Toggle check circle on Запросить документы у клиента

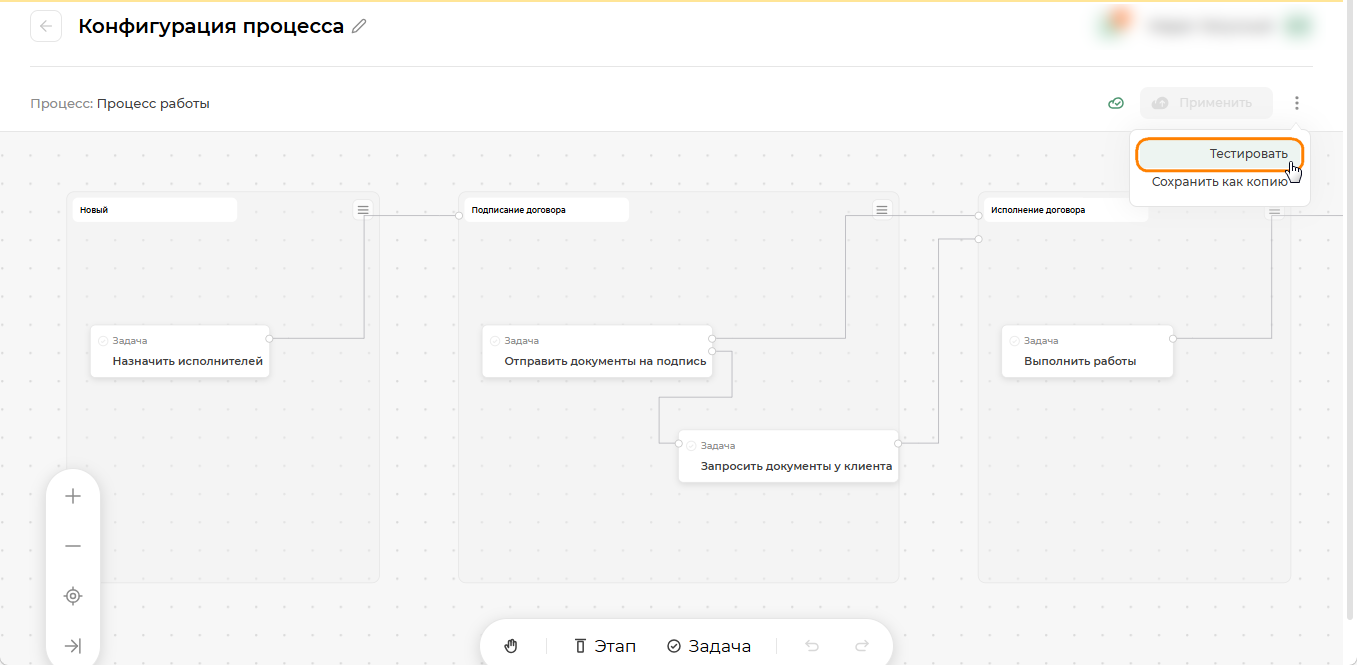pos(691,446)
